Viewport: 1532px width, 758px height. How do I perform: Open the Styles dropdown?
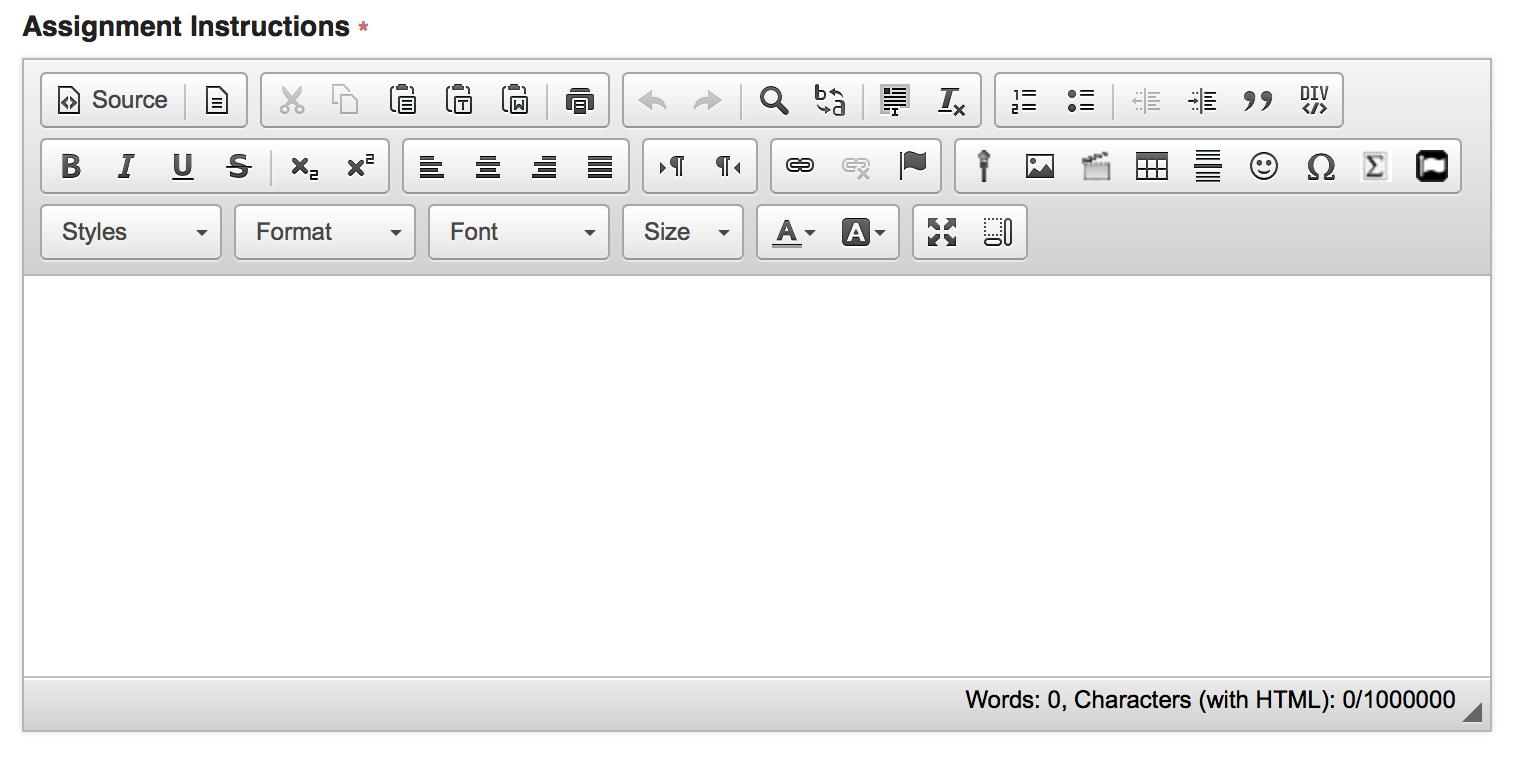pyautogui.click(x=131, y=232)
